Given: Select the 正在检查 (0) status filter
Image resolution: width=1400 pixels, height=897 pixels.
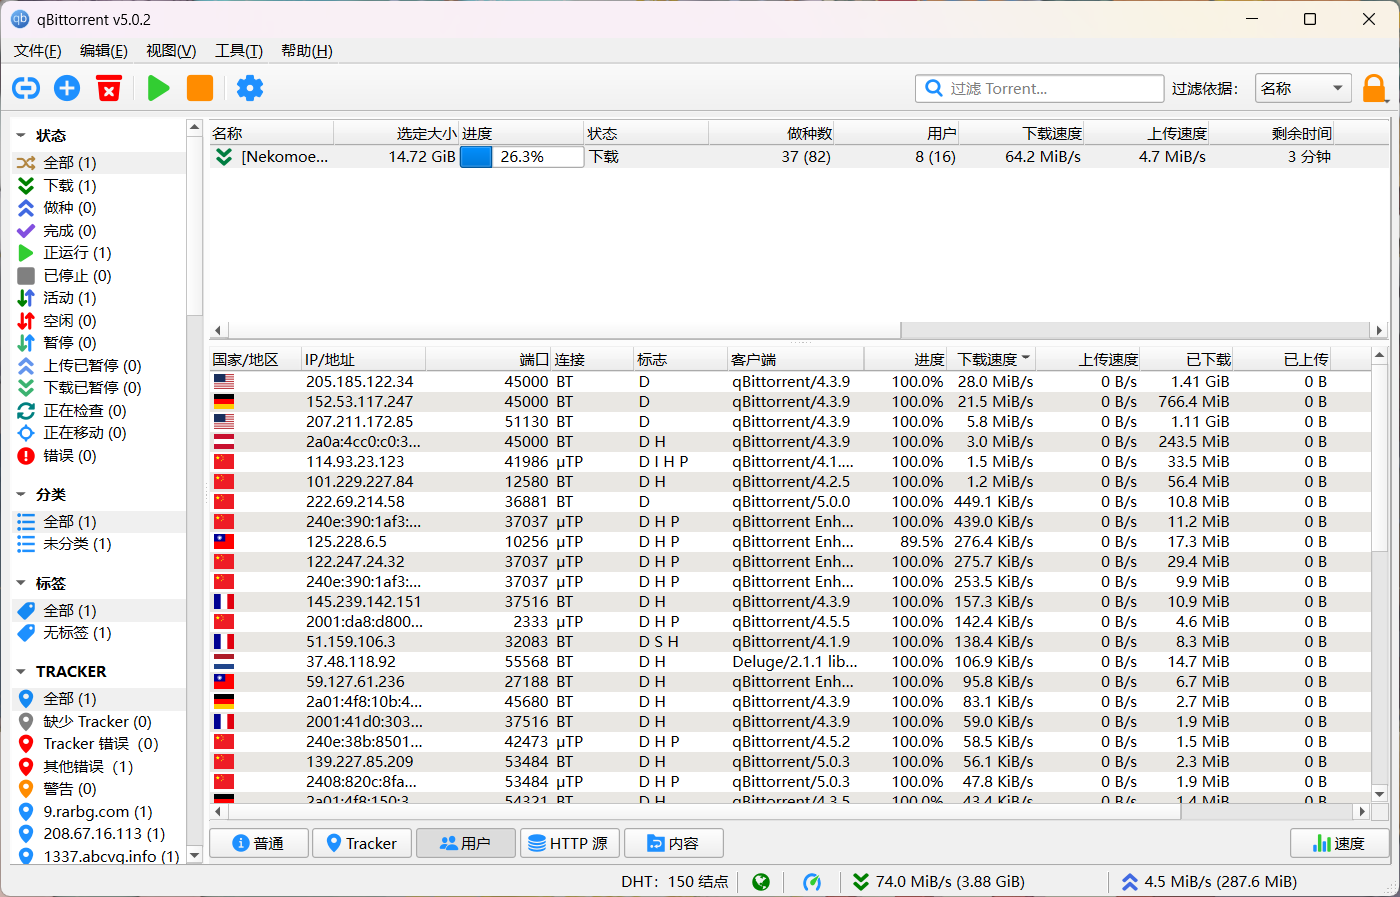Looking at the screenshot, I should coord(100,410).
